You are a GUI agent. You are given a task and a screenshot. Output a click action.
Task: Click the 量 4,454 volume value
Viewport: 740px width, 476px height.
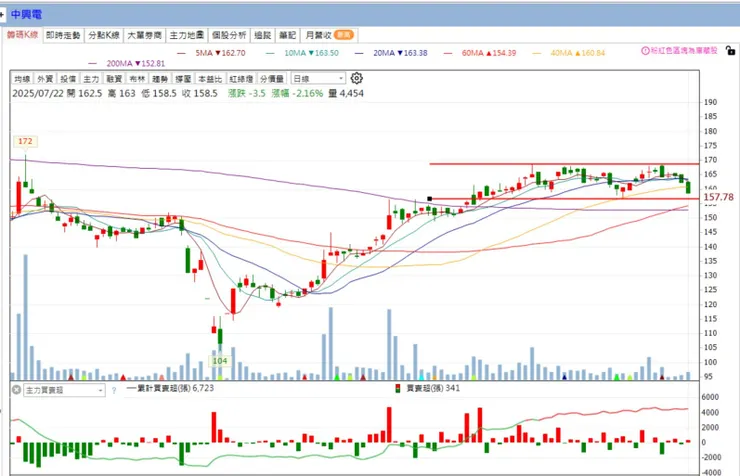pos(346,93)
